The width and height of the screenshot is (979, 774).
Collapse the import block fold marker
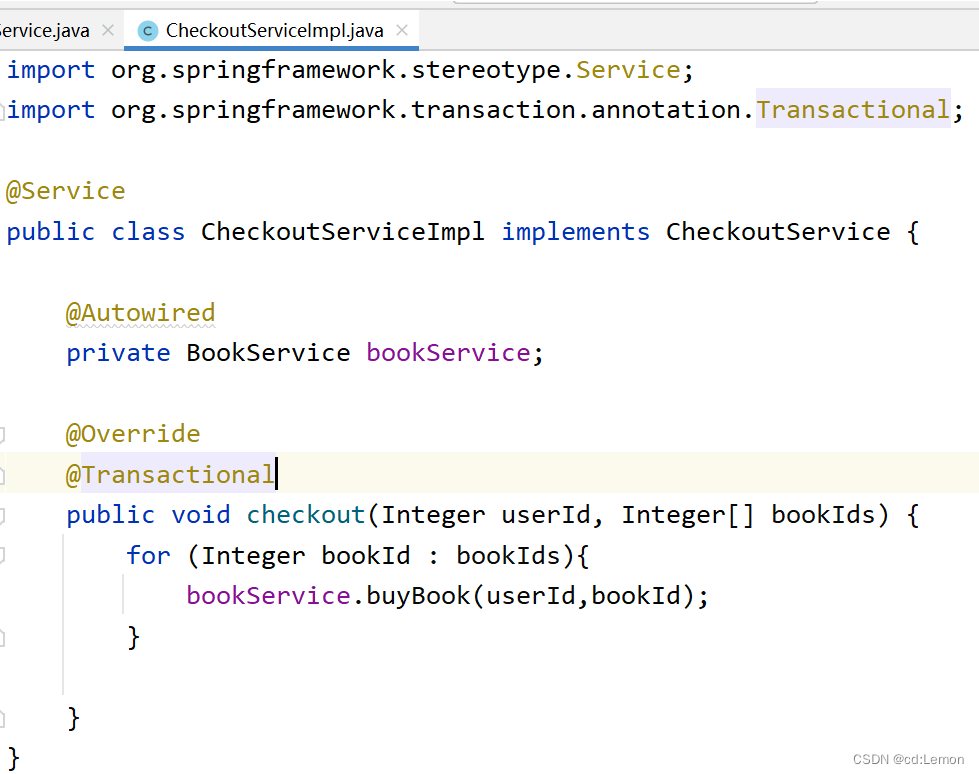tap(2, 110)
